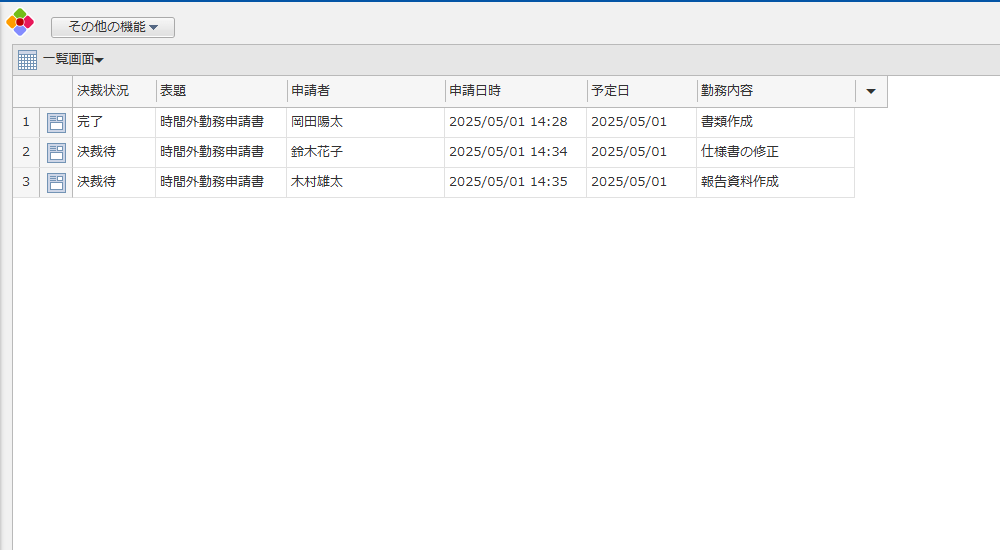Viewport: 1000px width, 550px height.
Task: Open the form icon in row 2
Action: (x=56, y=153)
